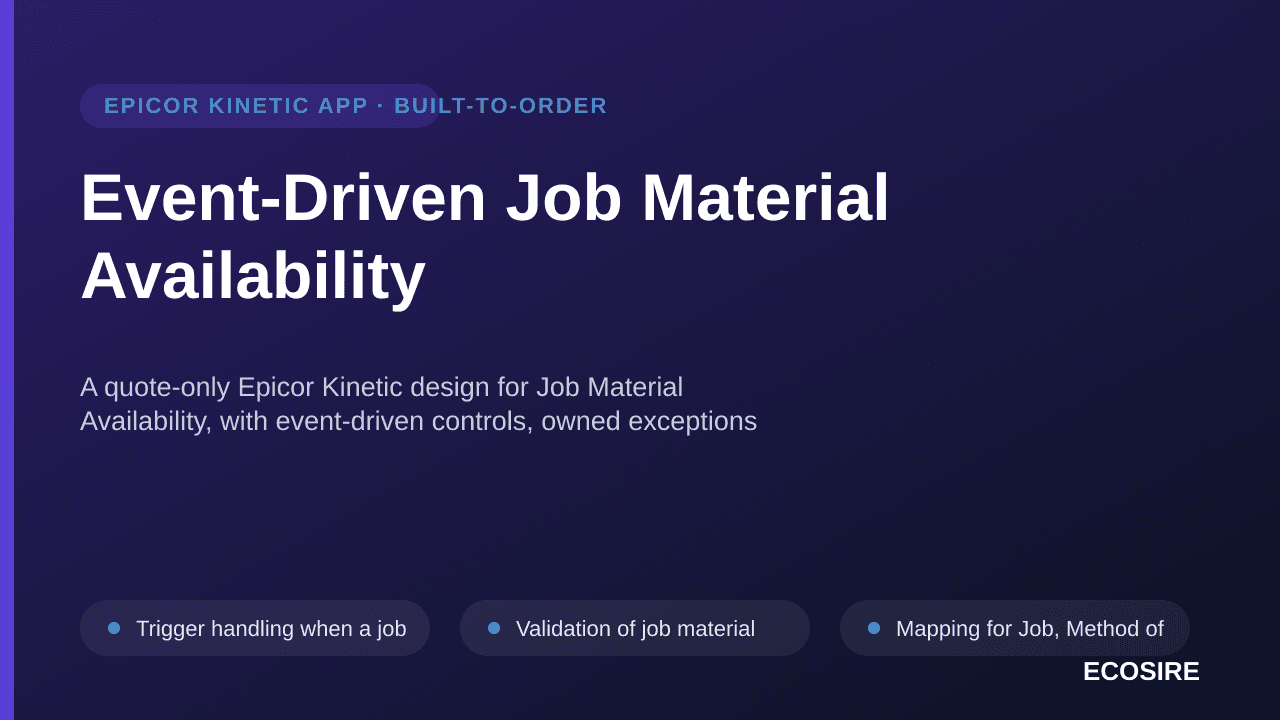Select the 'Validation of job material' pill
The width and height of the screenshot is (1280, 720).
tap(635, 628)
